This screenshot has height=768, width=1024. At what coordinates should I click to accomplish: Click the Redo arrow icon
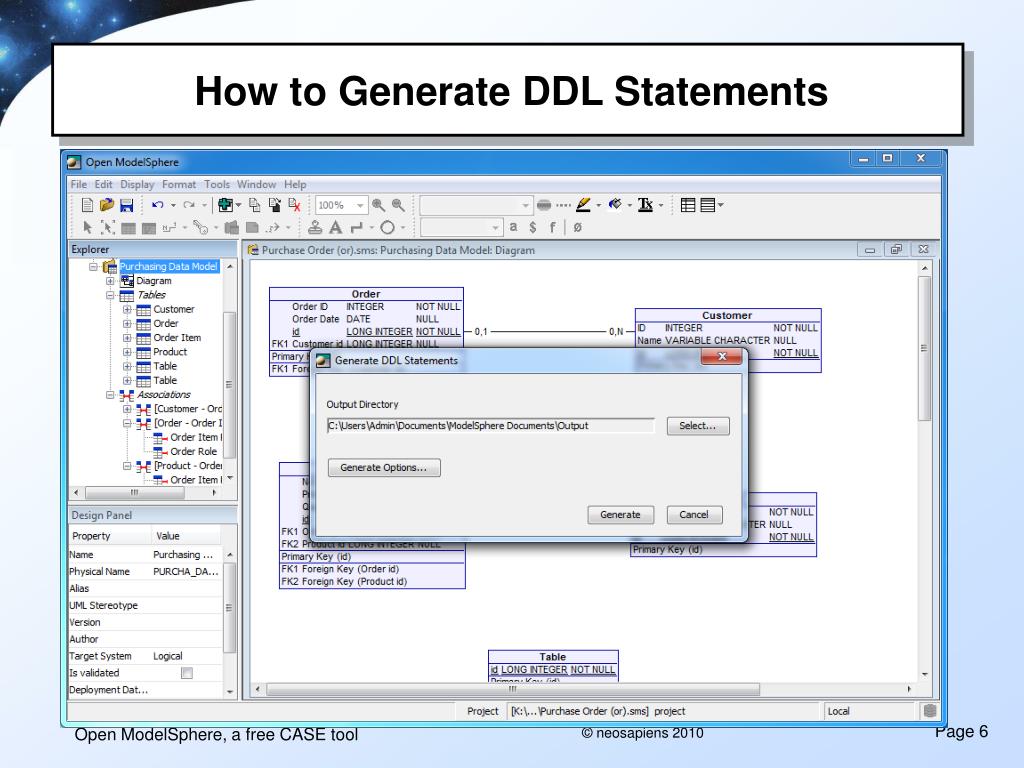(x=189, y=205)
